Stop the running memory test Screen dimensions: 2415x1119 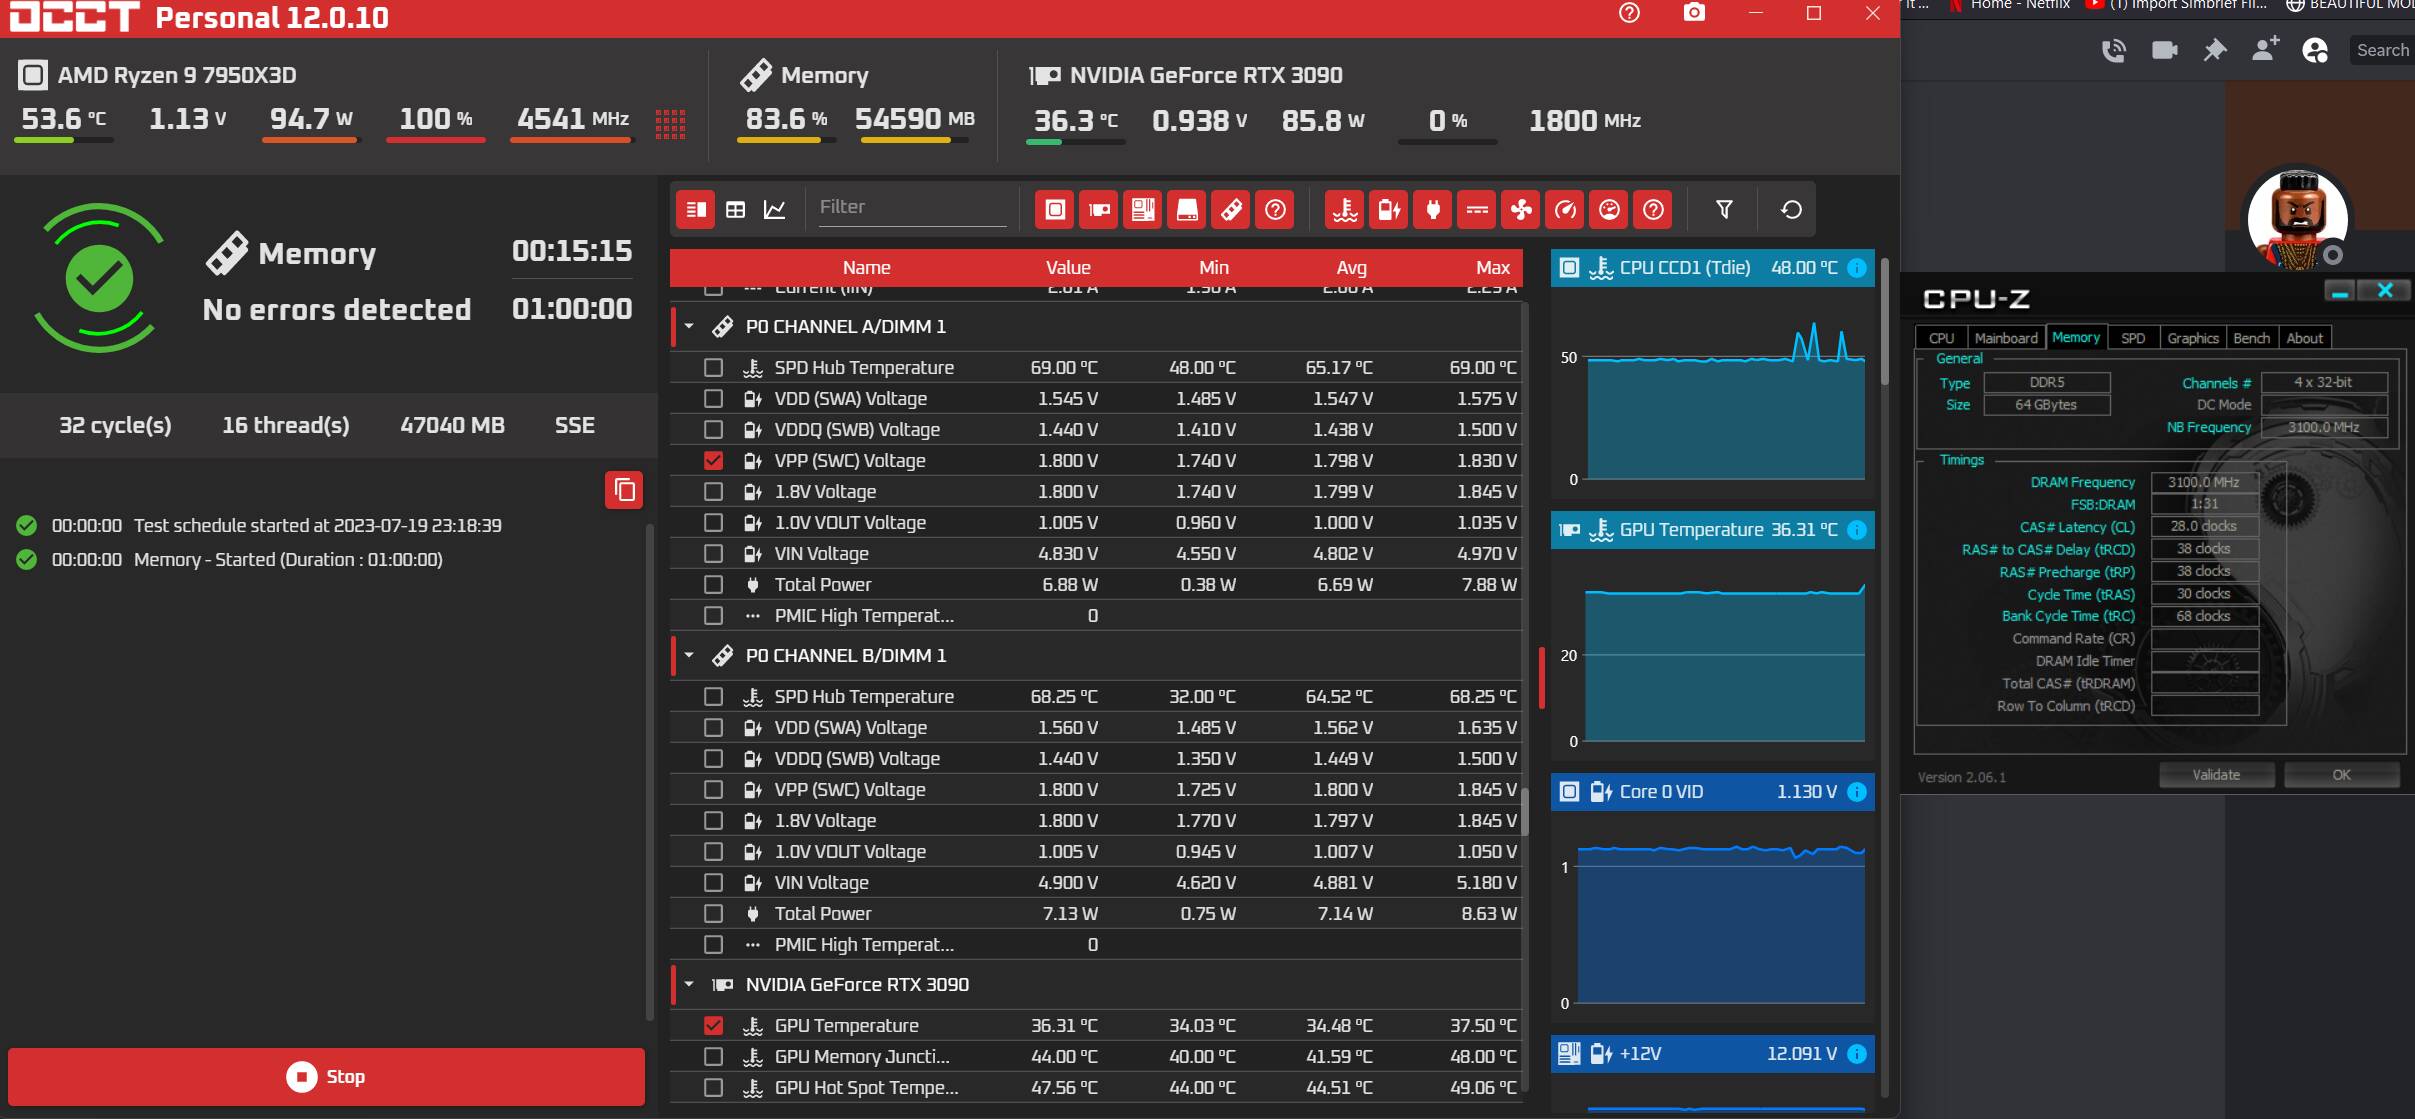[x=326, y=1077]
